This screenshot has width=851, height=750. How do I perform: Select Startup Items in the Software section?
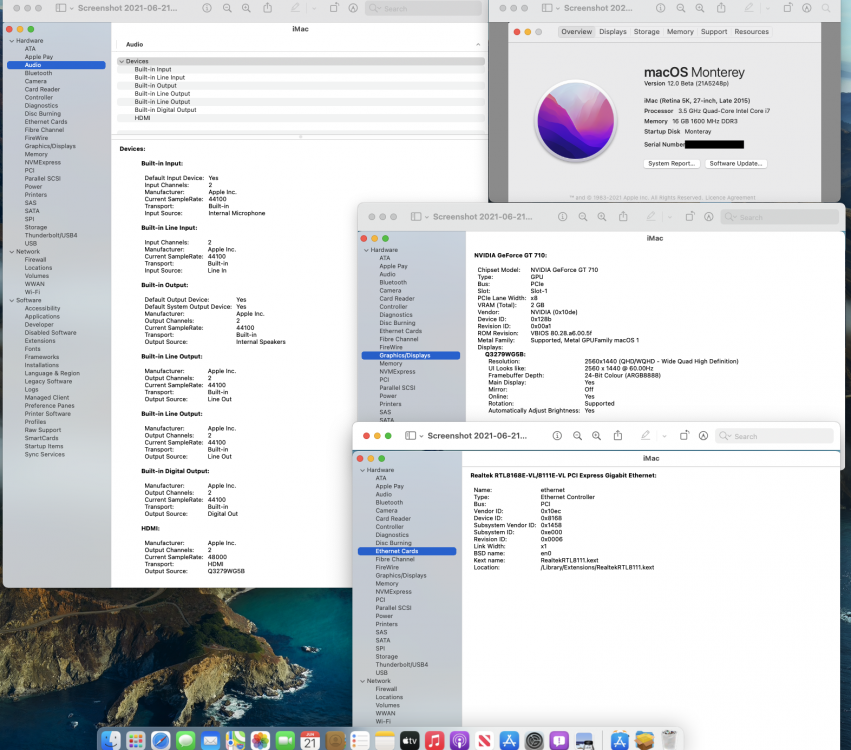43,446
